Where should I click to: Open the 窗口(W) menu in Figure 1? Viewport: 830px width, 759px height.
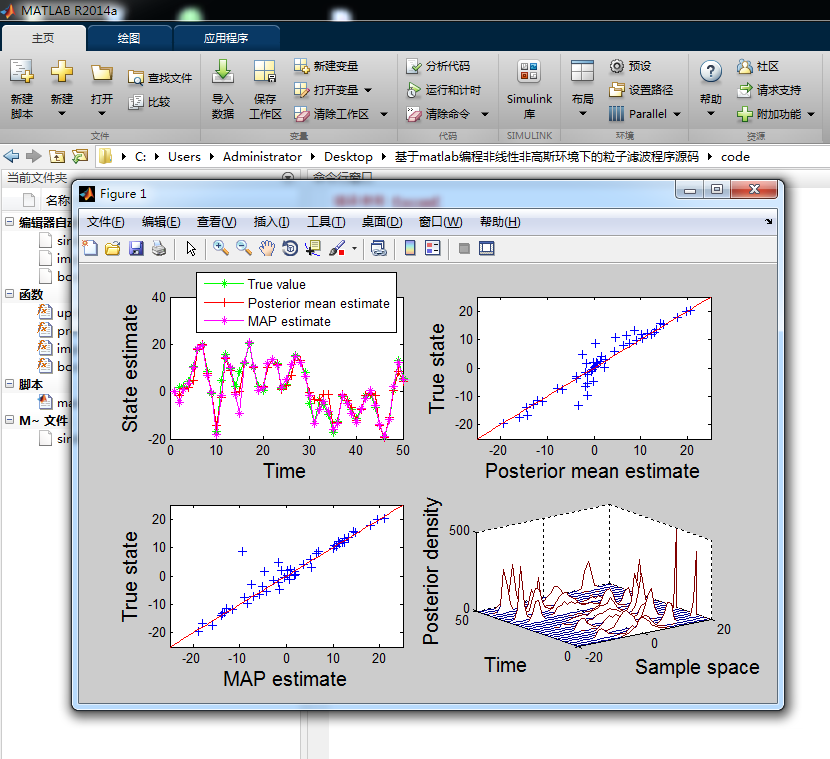tap(440, 222)
